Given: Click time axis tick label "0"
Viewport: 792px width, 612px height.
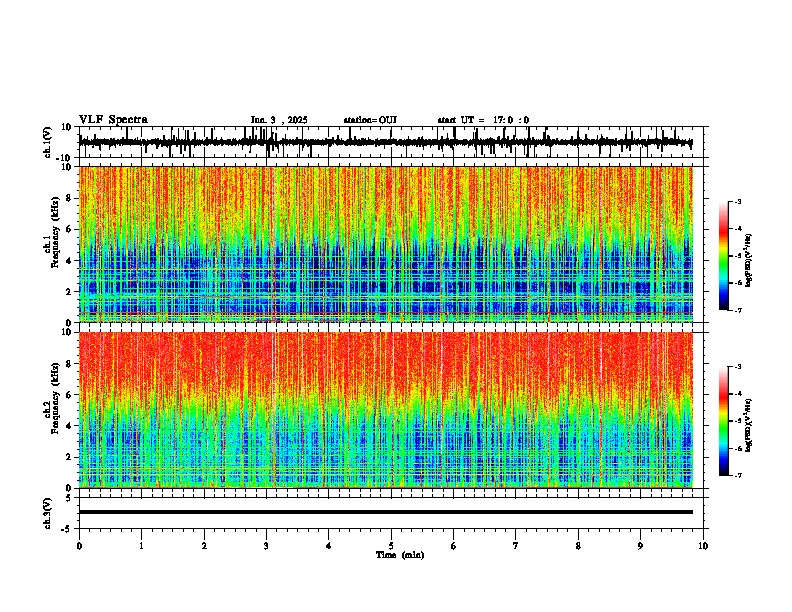Looking at the screenshot, I should 79,546.
